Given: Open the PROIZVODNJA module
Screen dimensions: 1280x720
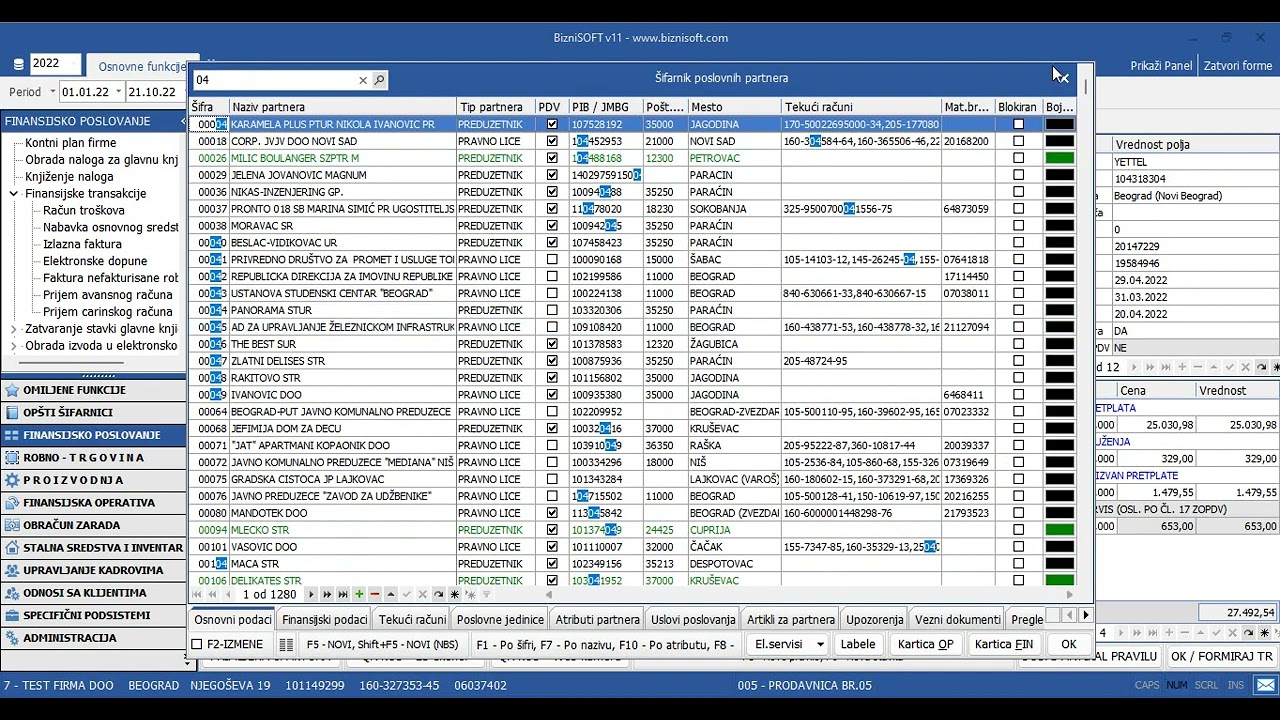Looking at the screenshot, I should click(x=93, y=480).
